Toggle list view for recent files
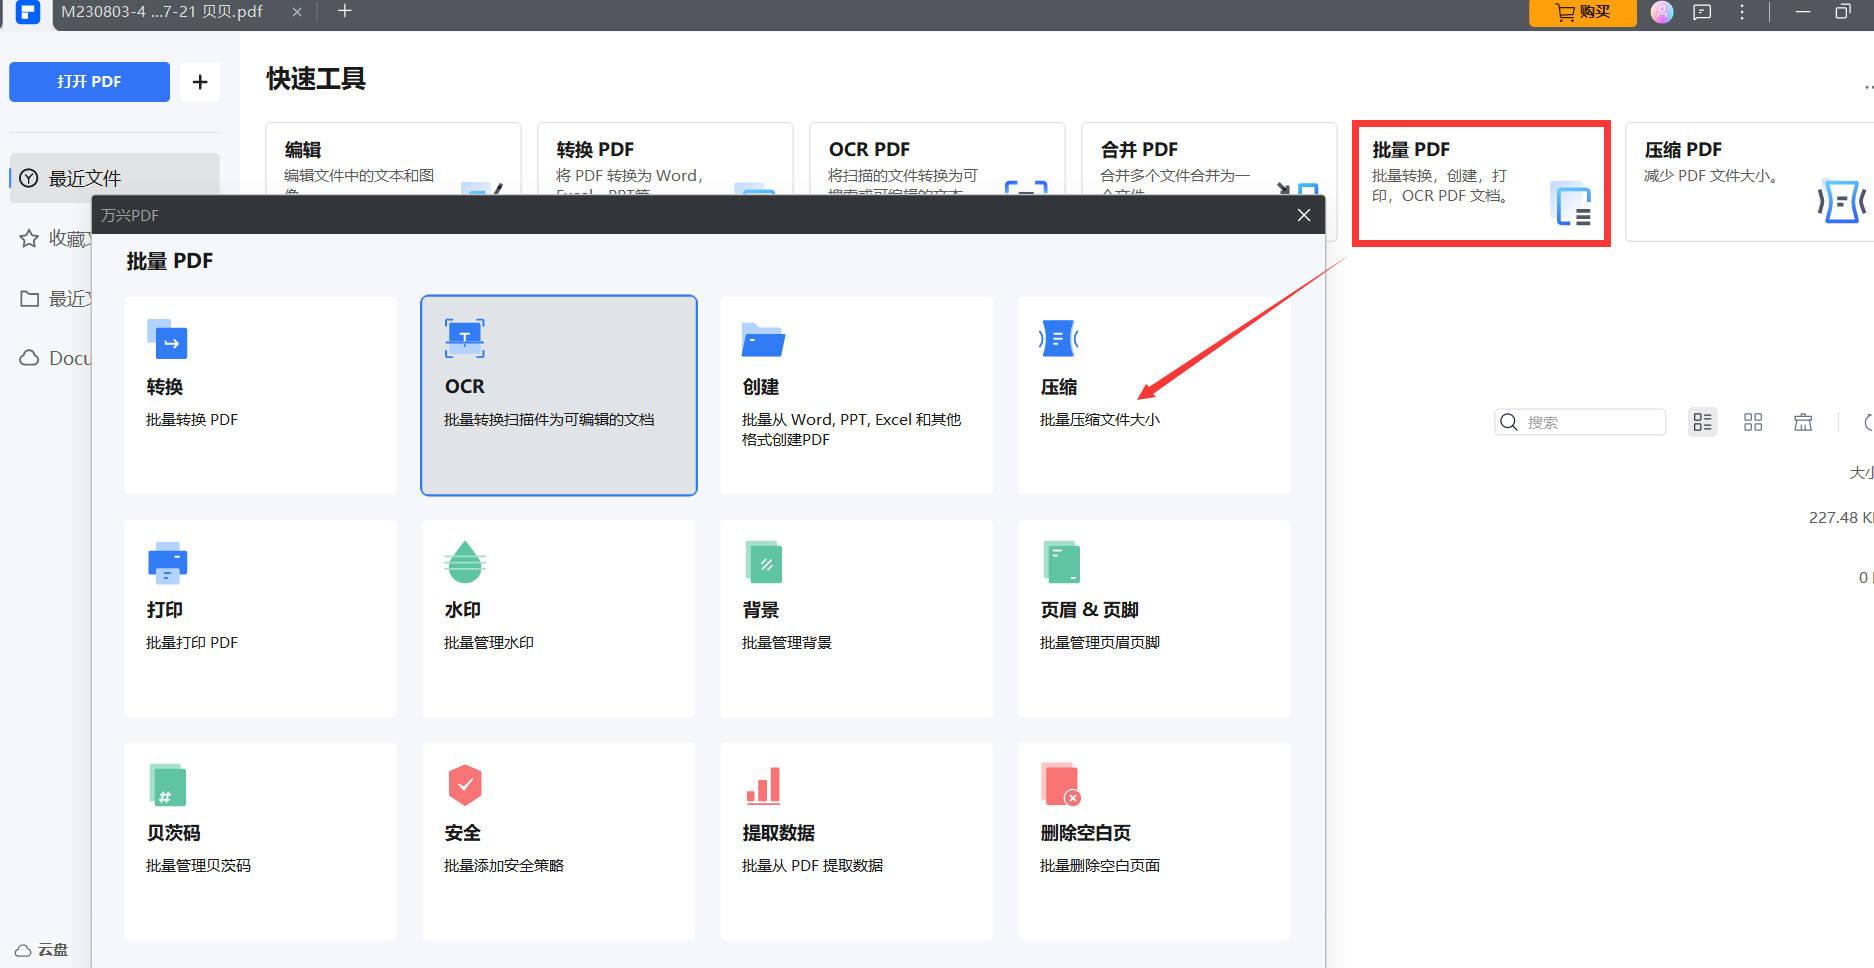This screenshot has height=968, width=1874. pos(1702,422)
